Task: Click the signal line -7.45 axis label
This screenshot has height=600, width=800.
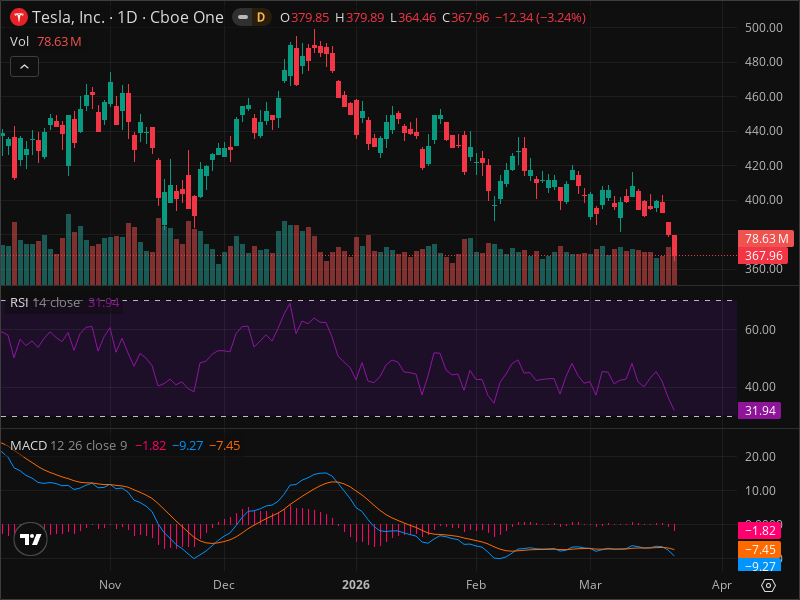Action: click(759, 549)
